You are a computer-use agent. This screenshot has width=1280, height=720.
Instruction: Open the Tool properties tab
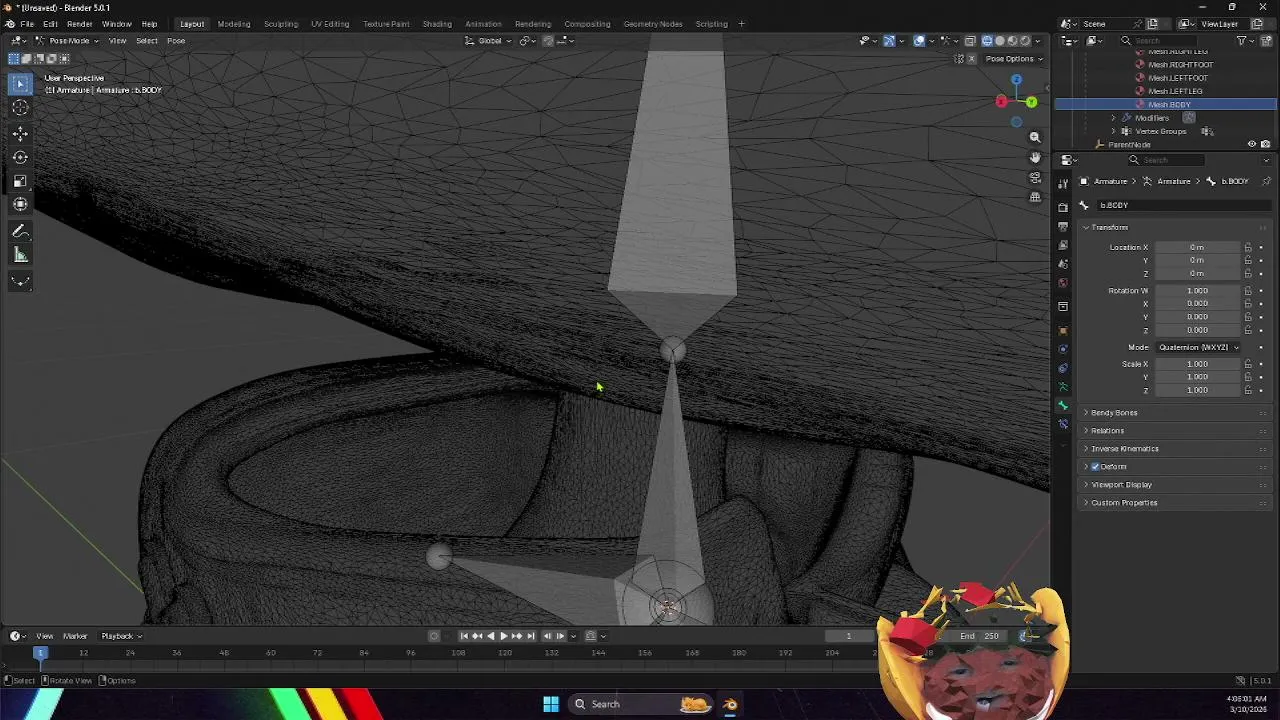(x=1063, y=182)
